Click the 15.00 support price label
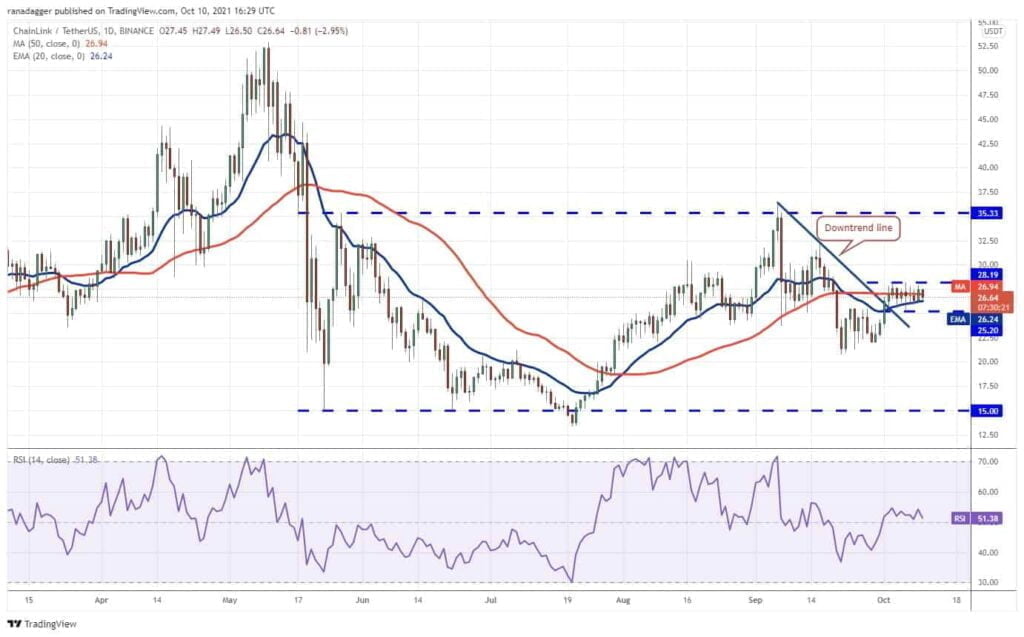The width and height of the screenshot is (1024, 637). [987, 411]
